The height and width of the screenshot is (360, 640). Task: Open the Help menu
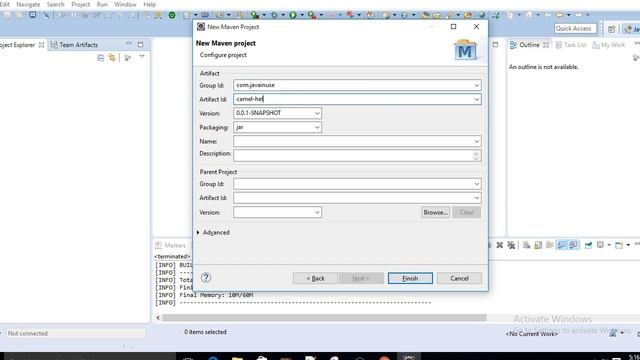point(149,4)
